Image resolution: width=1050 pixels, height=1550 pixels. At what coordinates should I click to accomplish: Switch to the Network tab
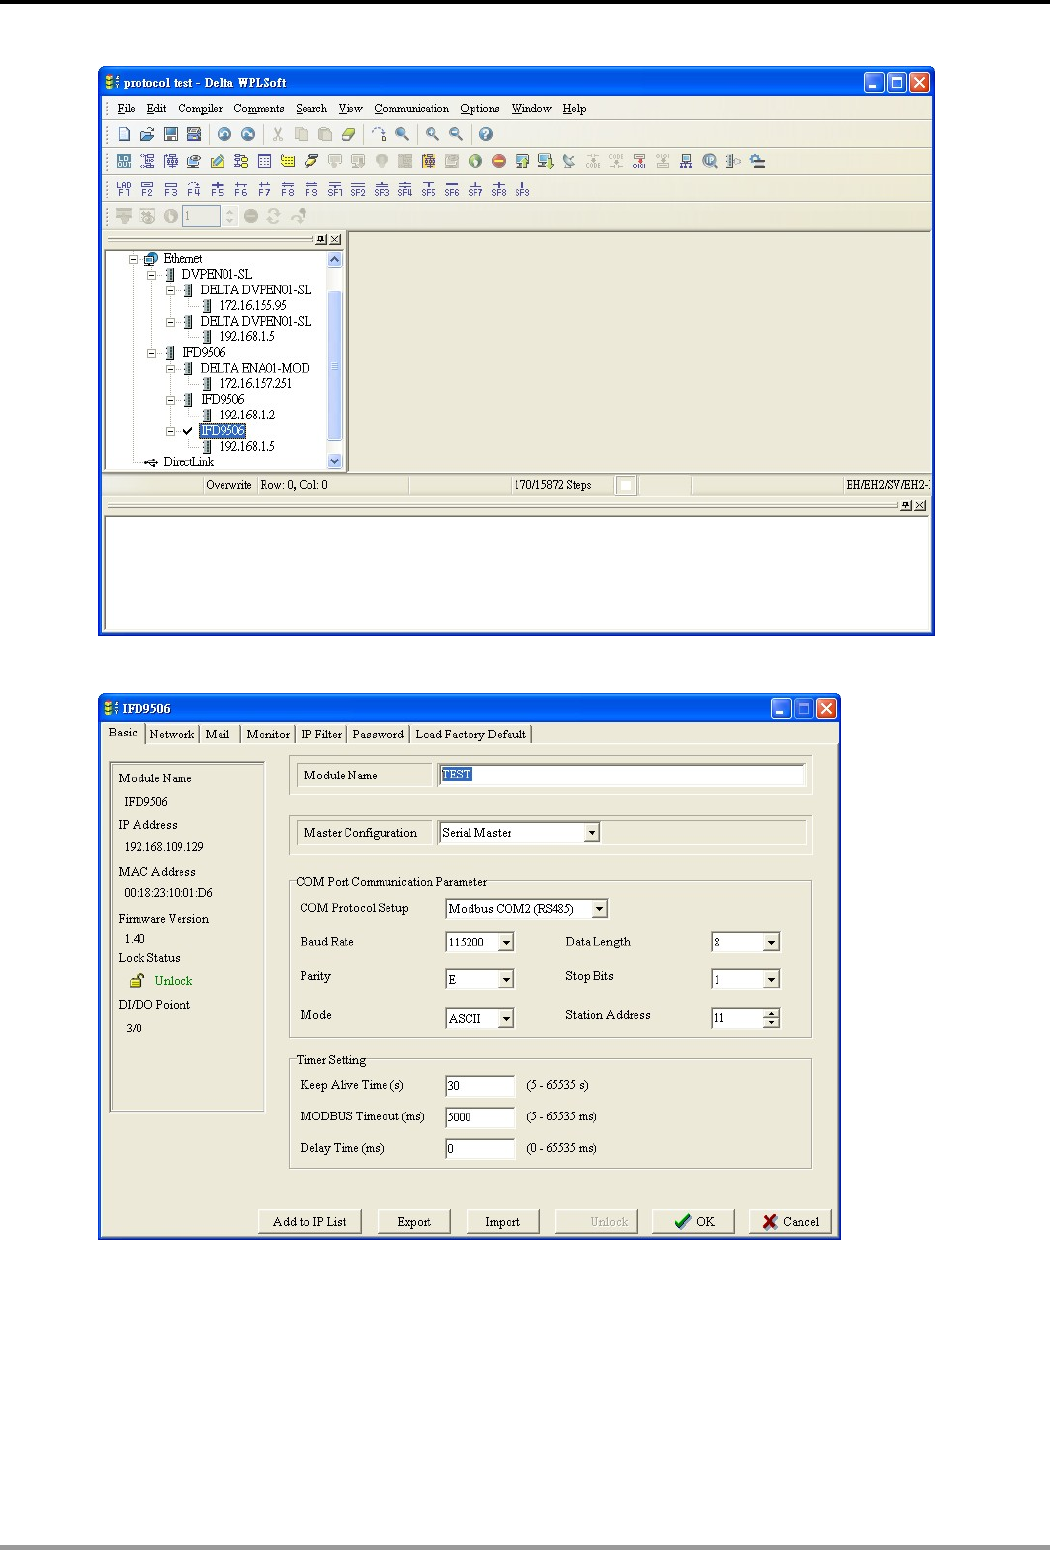pos(172,734)
